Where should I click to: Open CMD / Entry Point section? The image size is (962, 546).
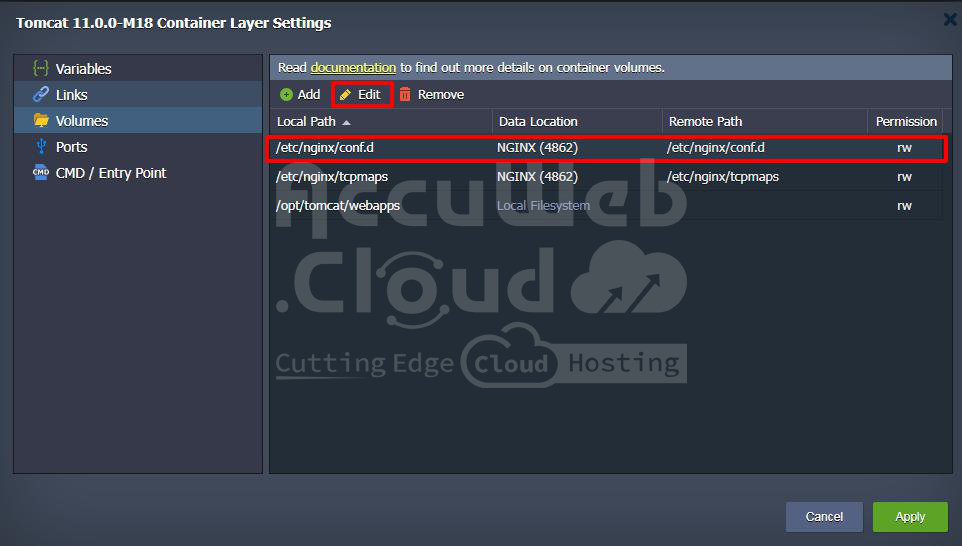(138, 173)
